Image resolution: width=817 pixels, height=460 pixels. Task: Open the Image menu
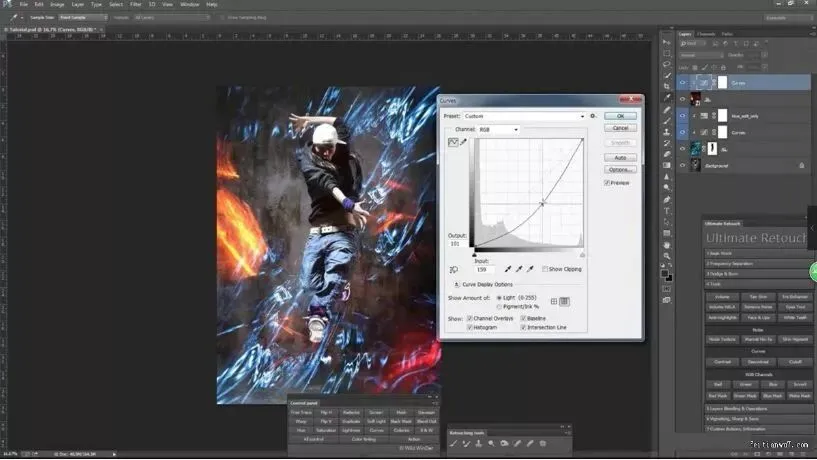pyautogui.click(x=57, y=4)
